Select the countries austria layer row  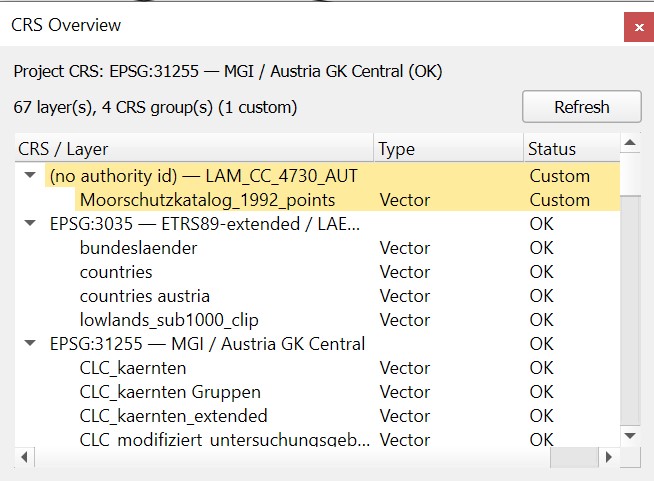(x=317, y=296)
